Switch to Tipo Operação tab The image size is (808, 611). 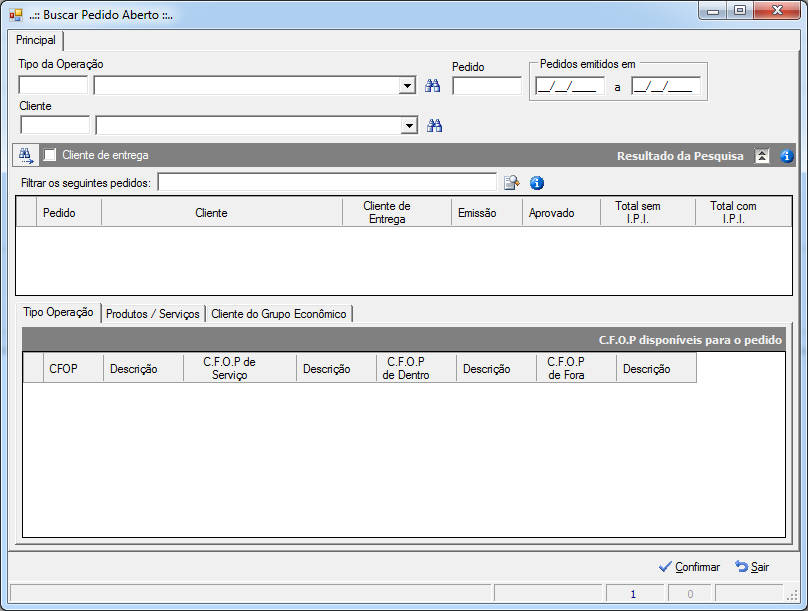pos(58,312)
